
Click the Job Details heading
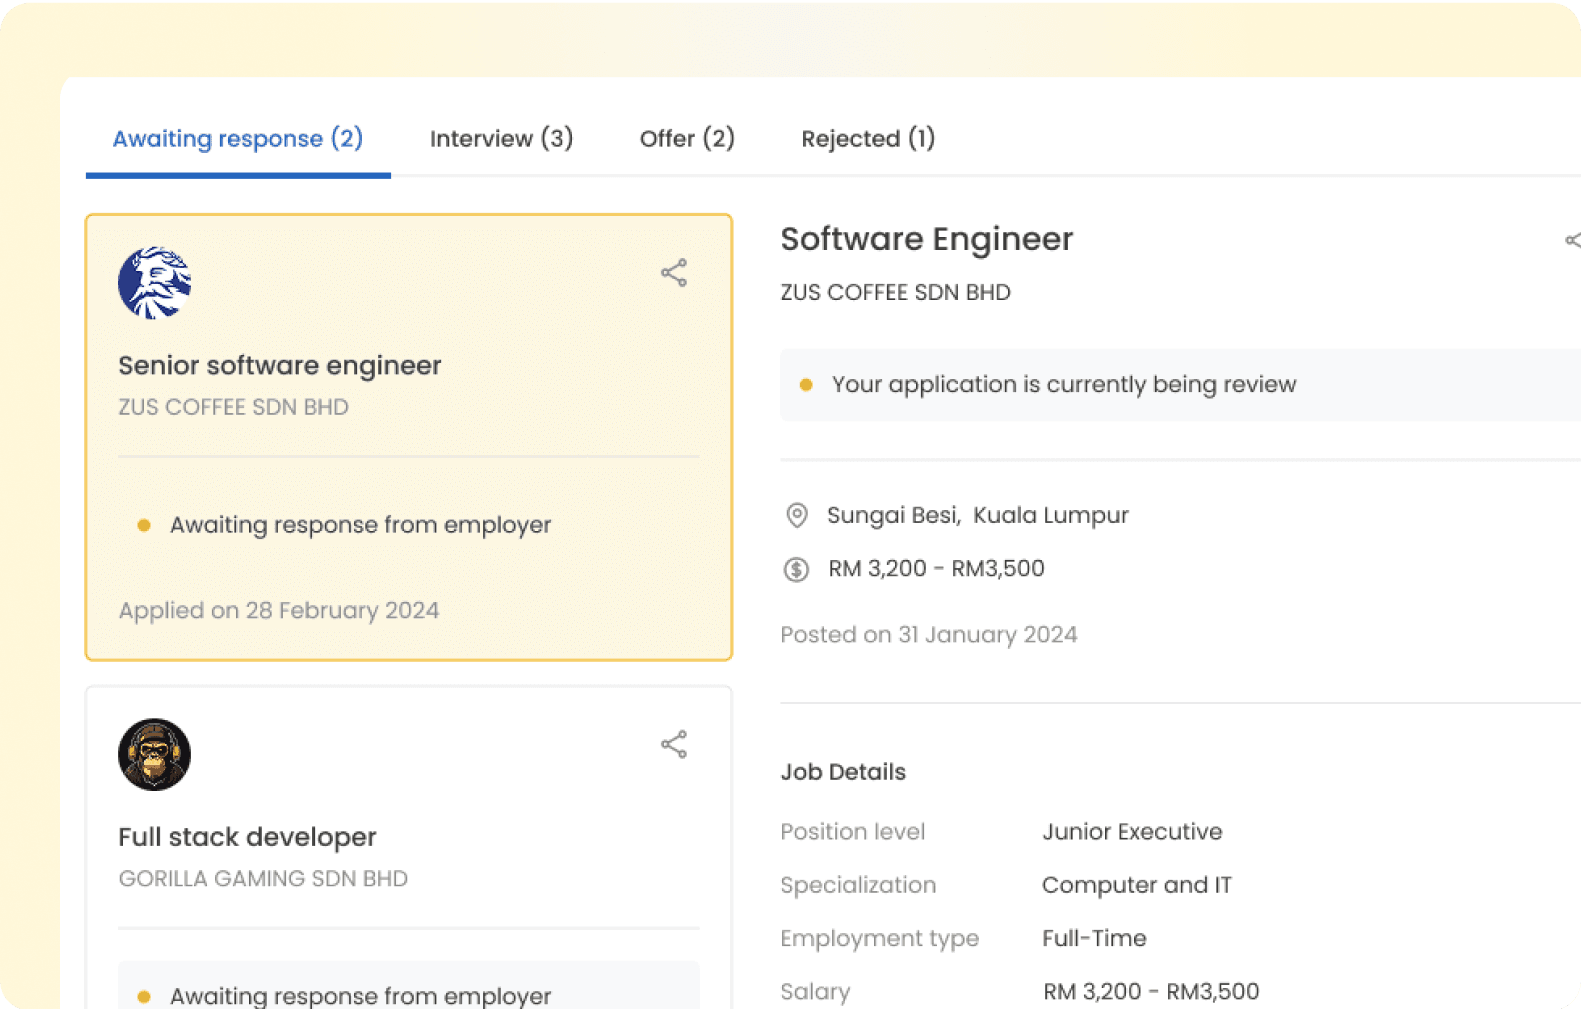tap(843, 772)
